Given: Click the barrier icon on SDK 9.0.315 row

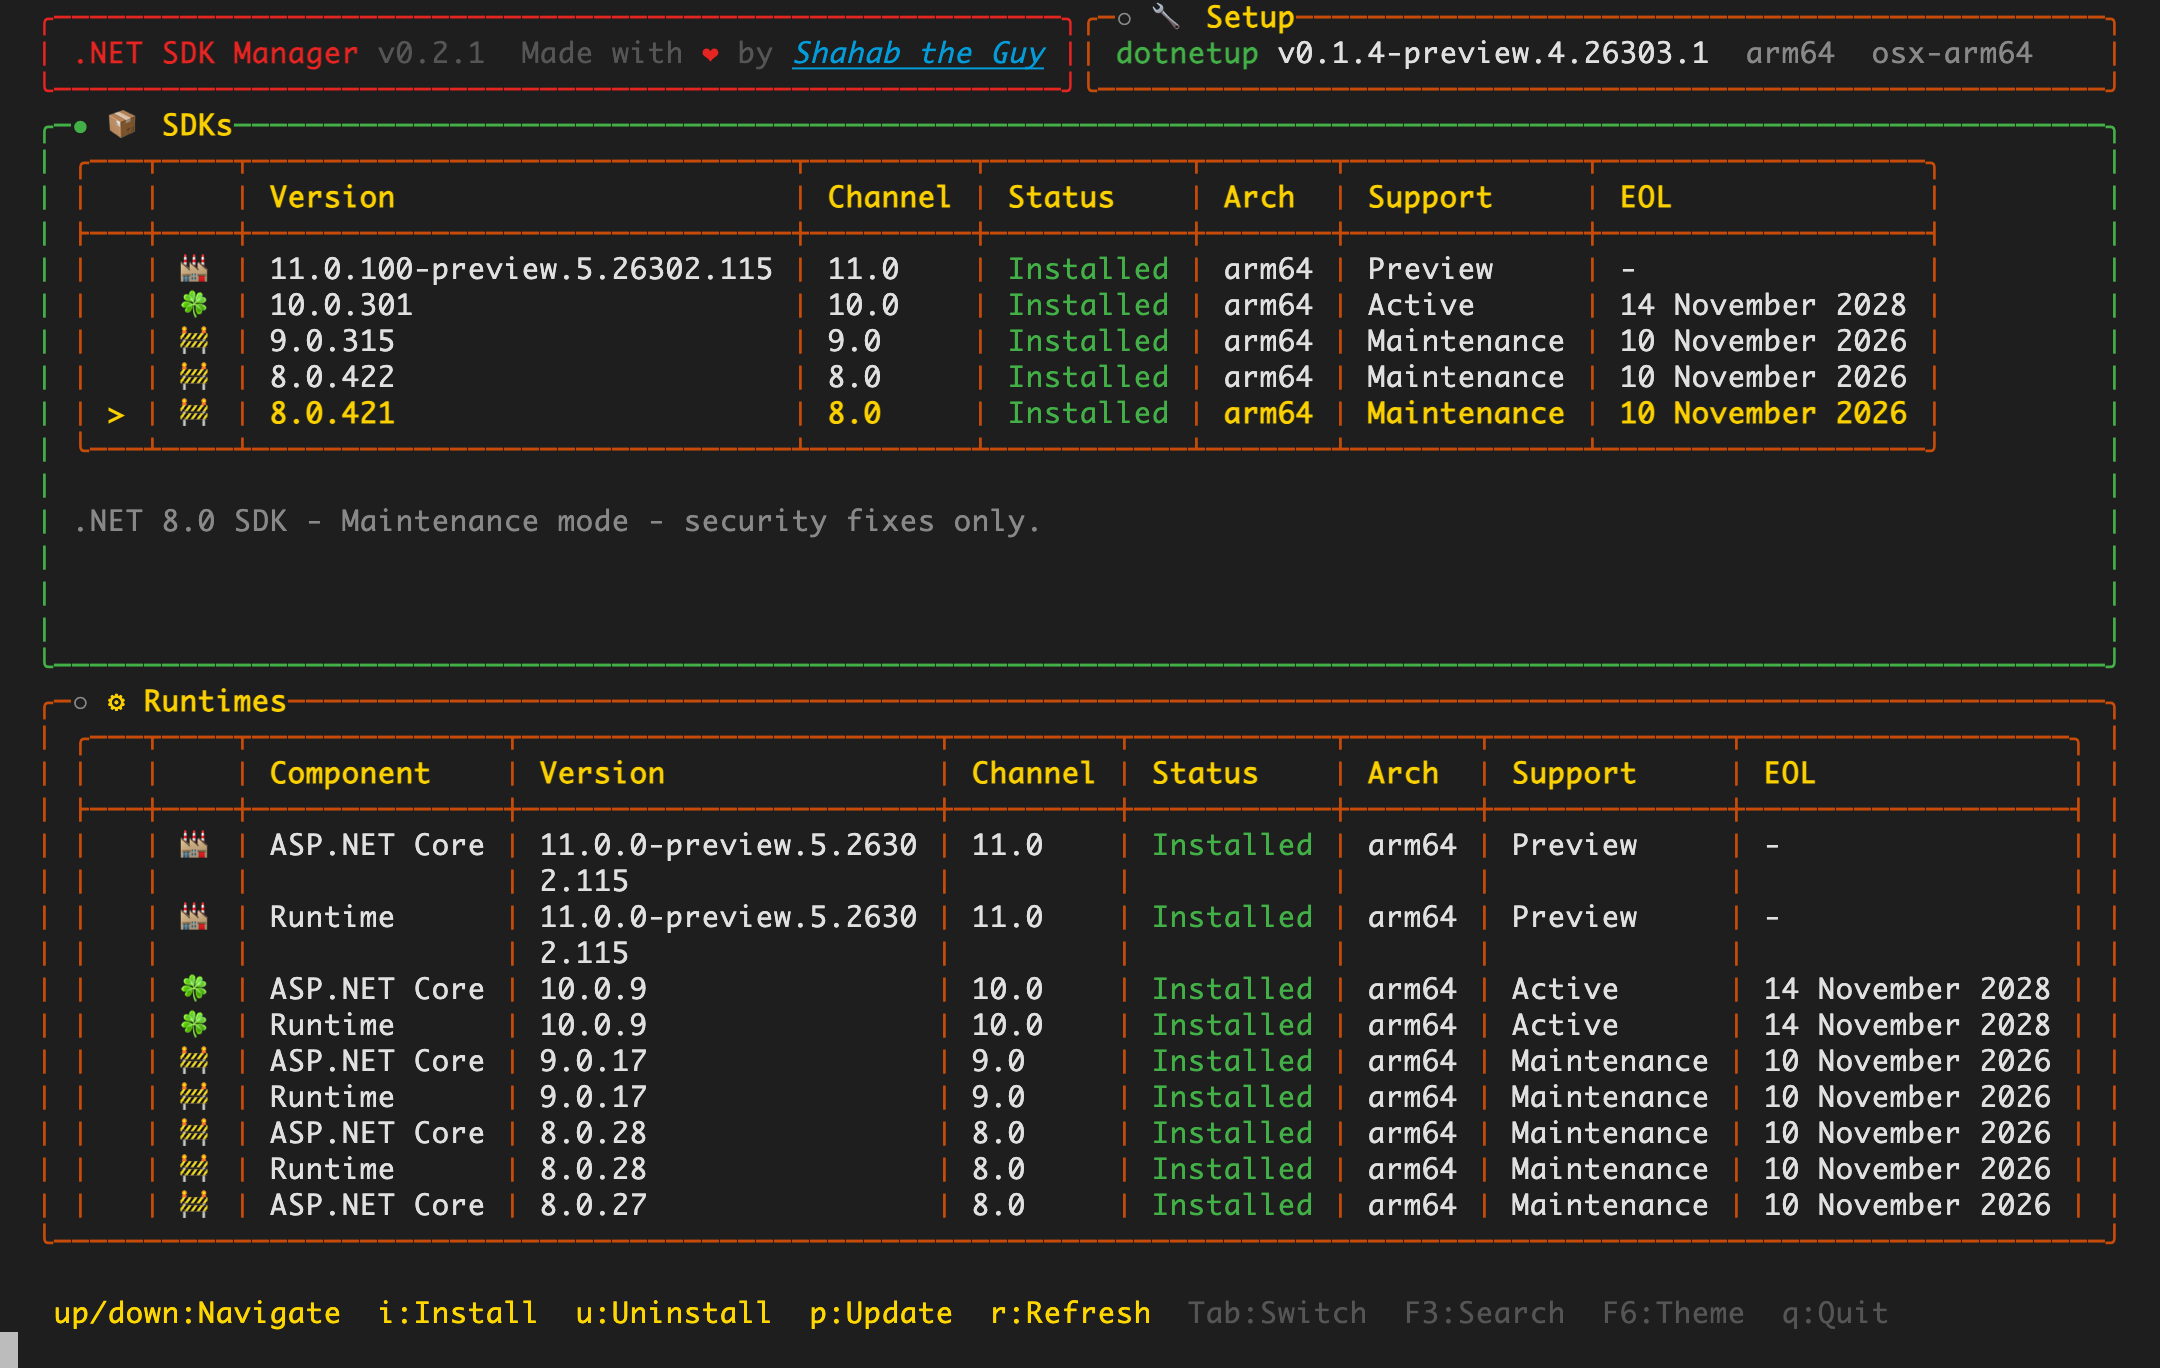Looking at the screenshot, I should [194, 340].
